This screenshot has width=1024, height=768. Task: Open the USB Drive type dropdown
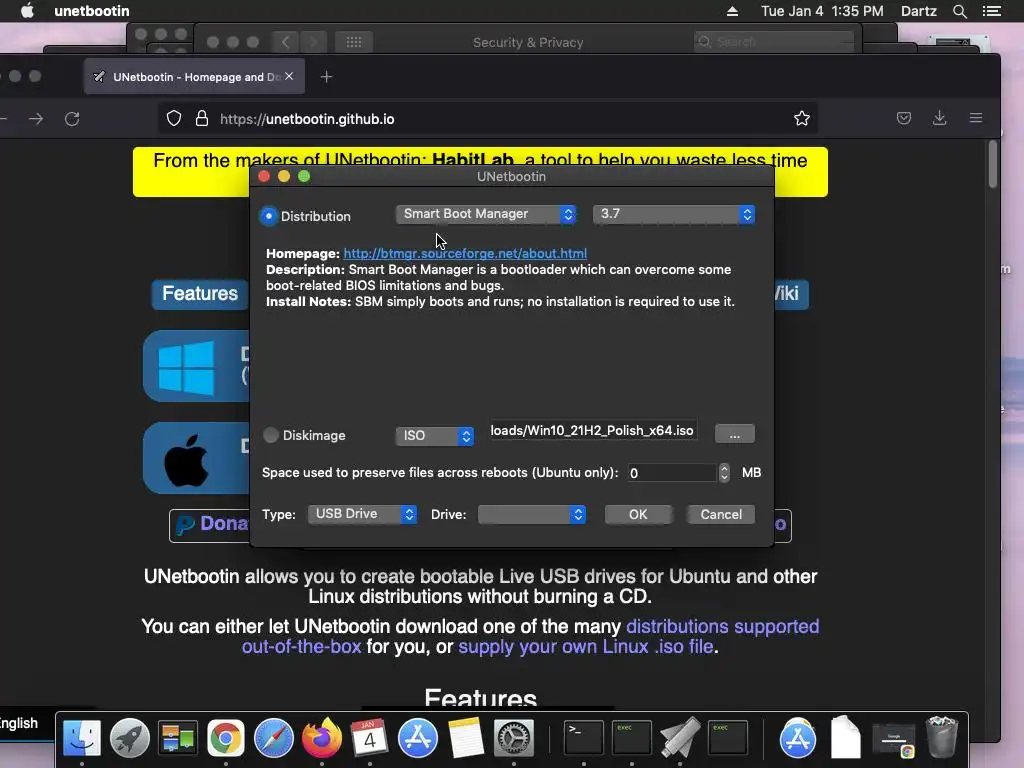[x=362, y=514]
